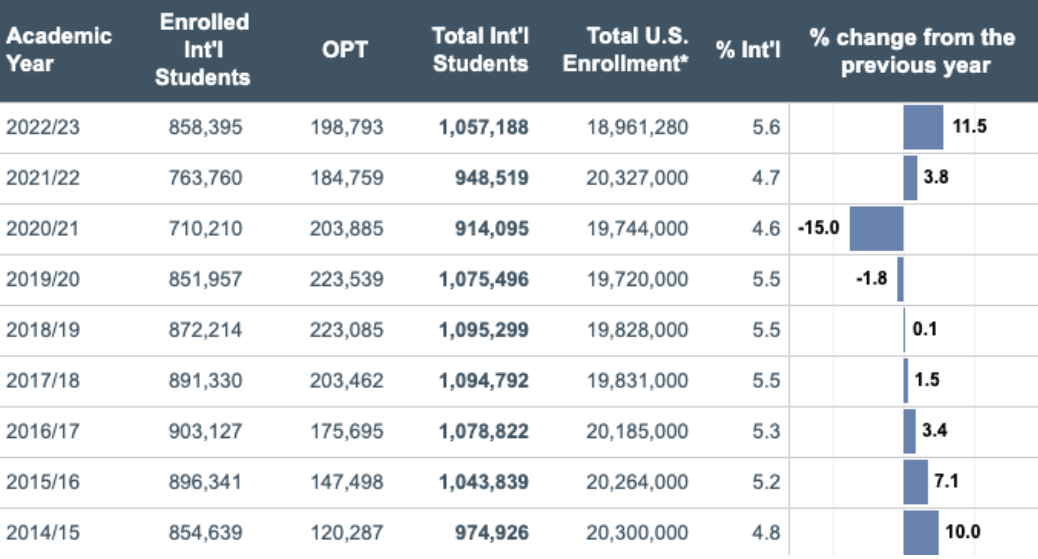Click total int'l students value 1,057,188

[484, 127]
